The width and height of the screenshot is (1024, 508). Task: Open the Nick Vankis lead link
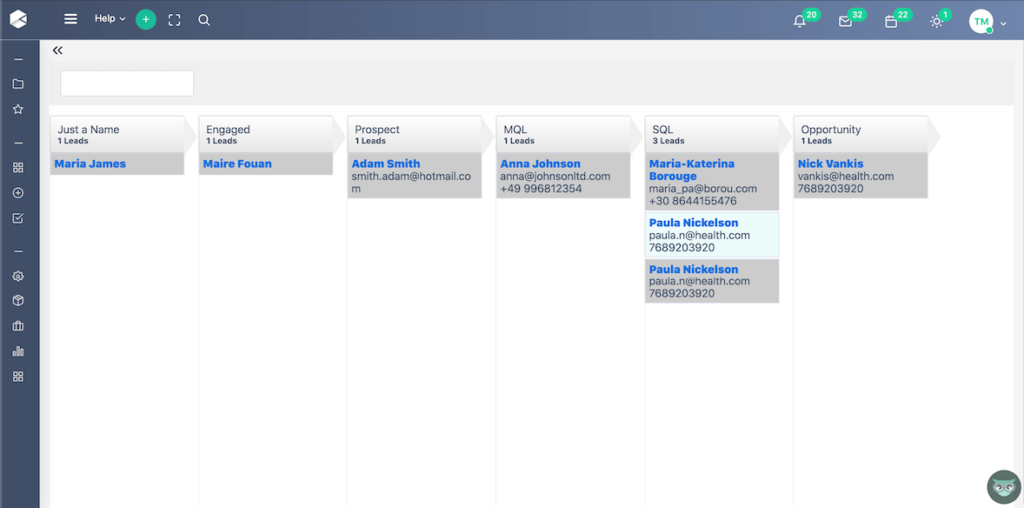(830, 164)
